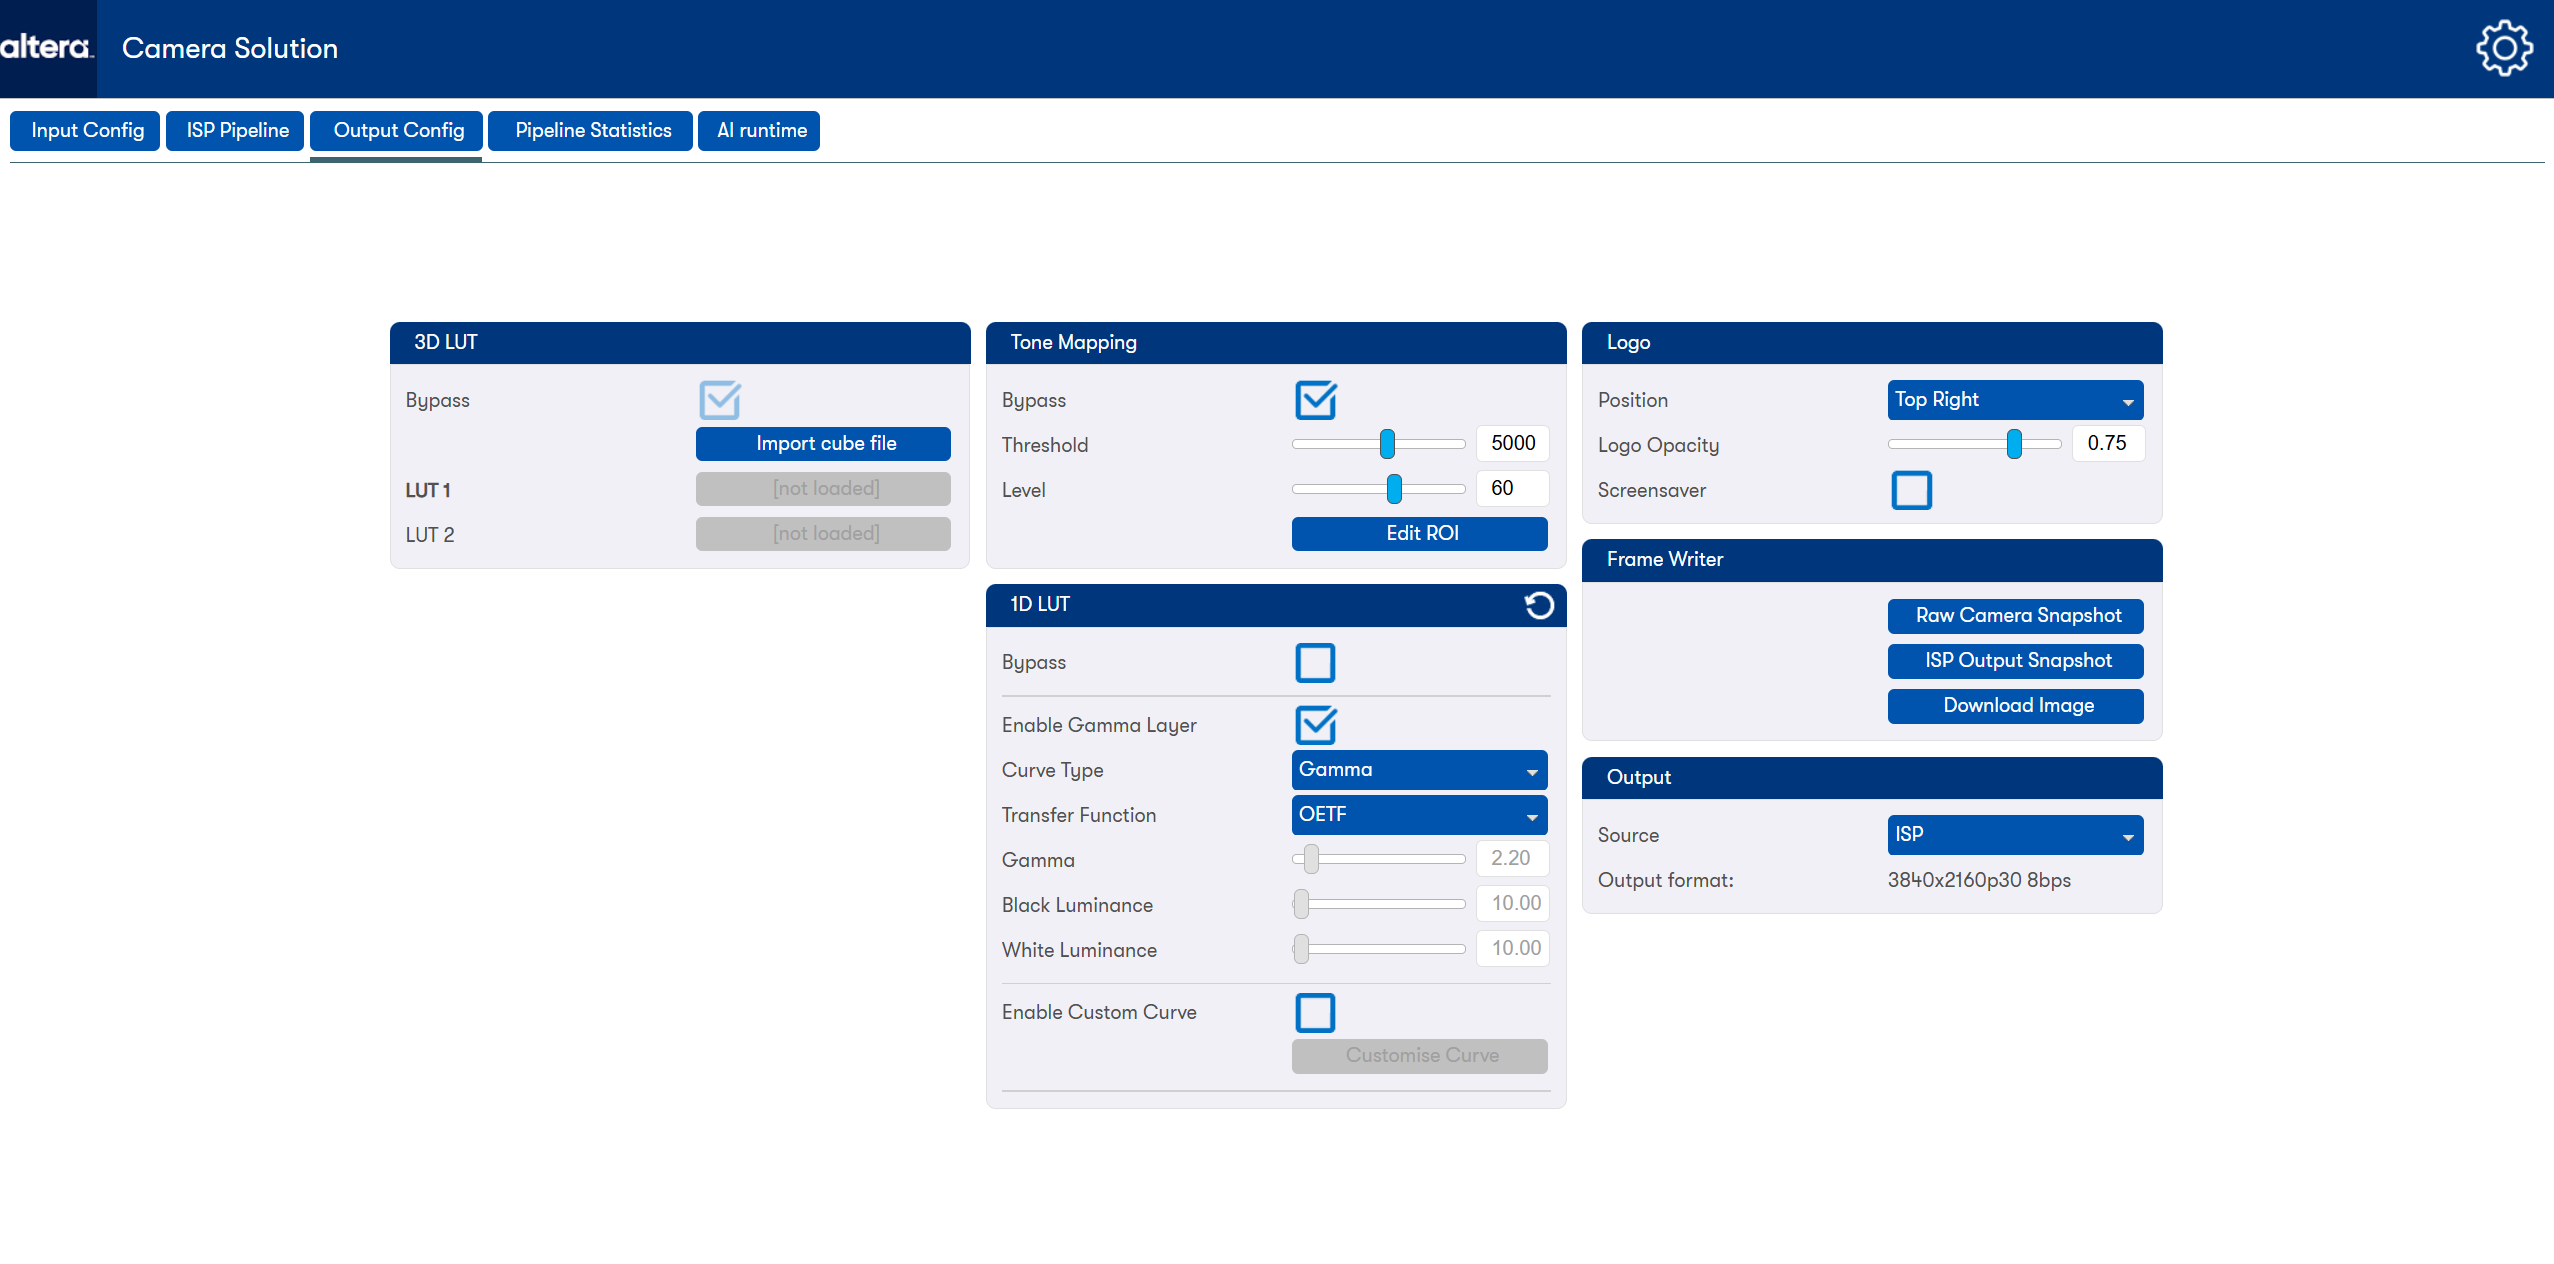Toggle Tone Mapping Bypass checkbox

click(x=1315, y=400)
